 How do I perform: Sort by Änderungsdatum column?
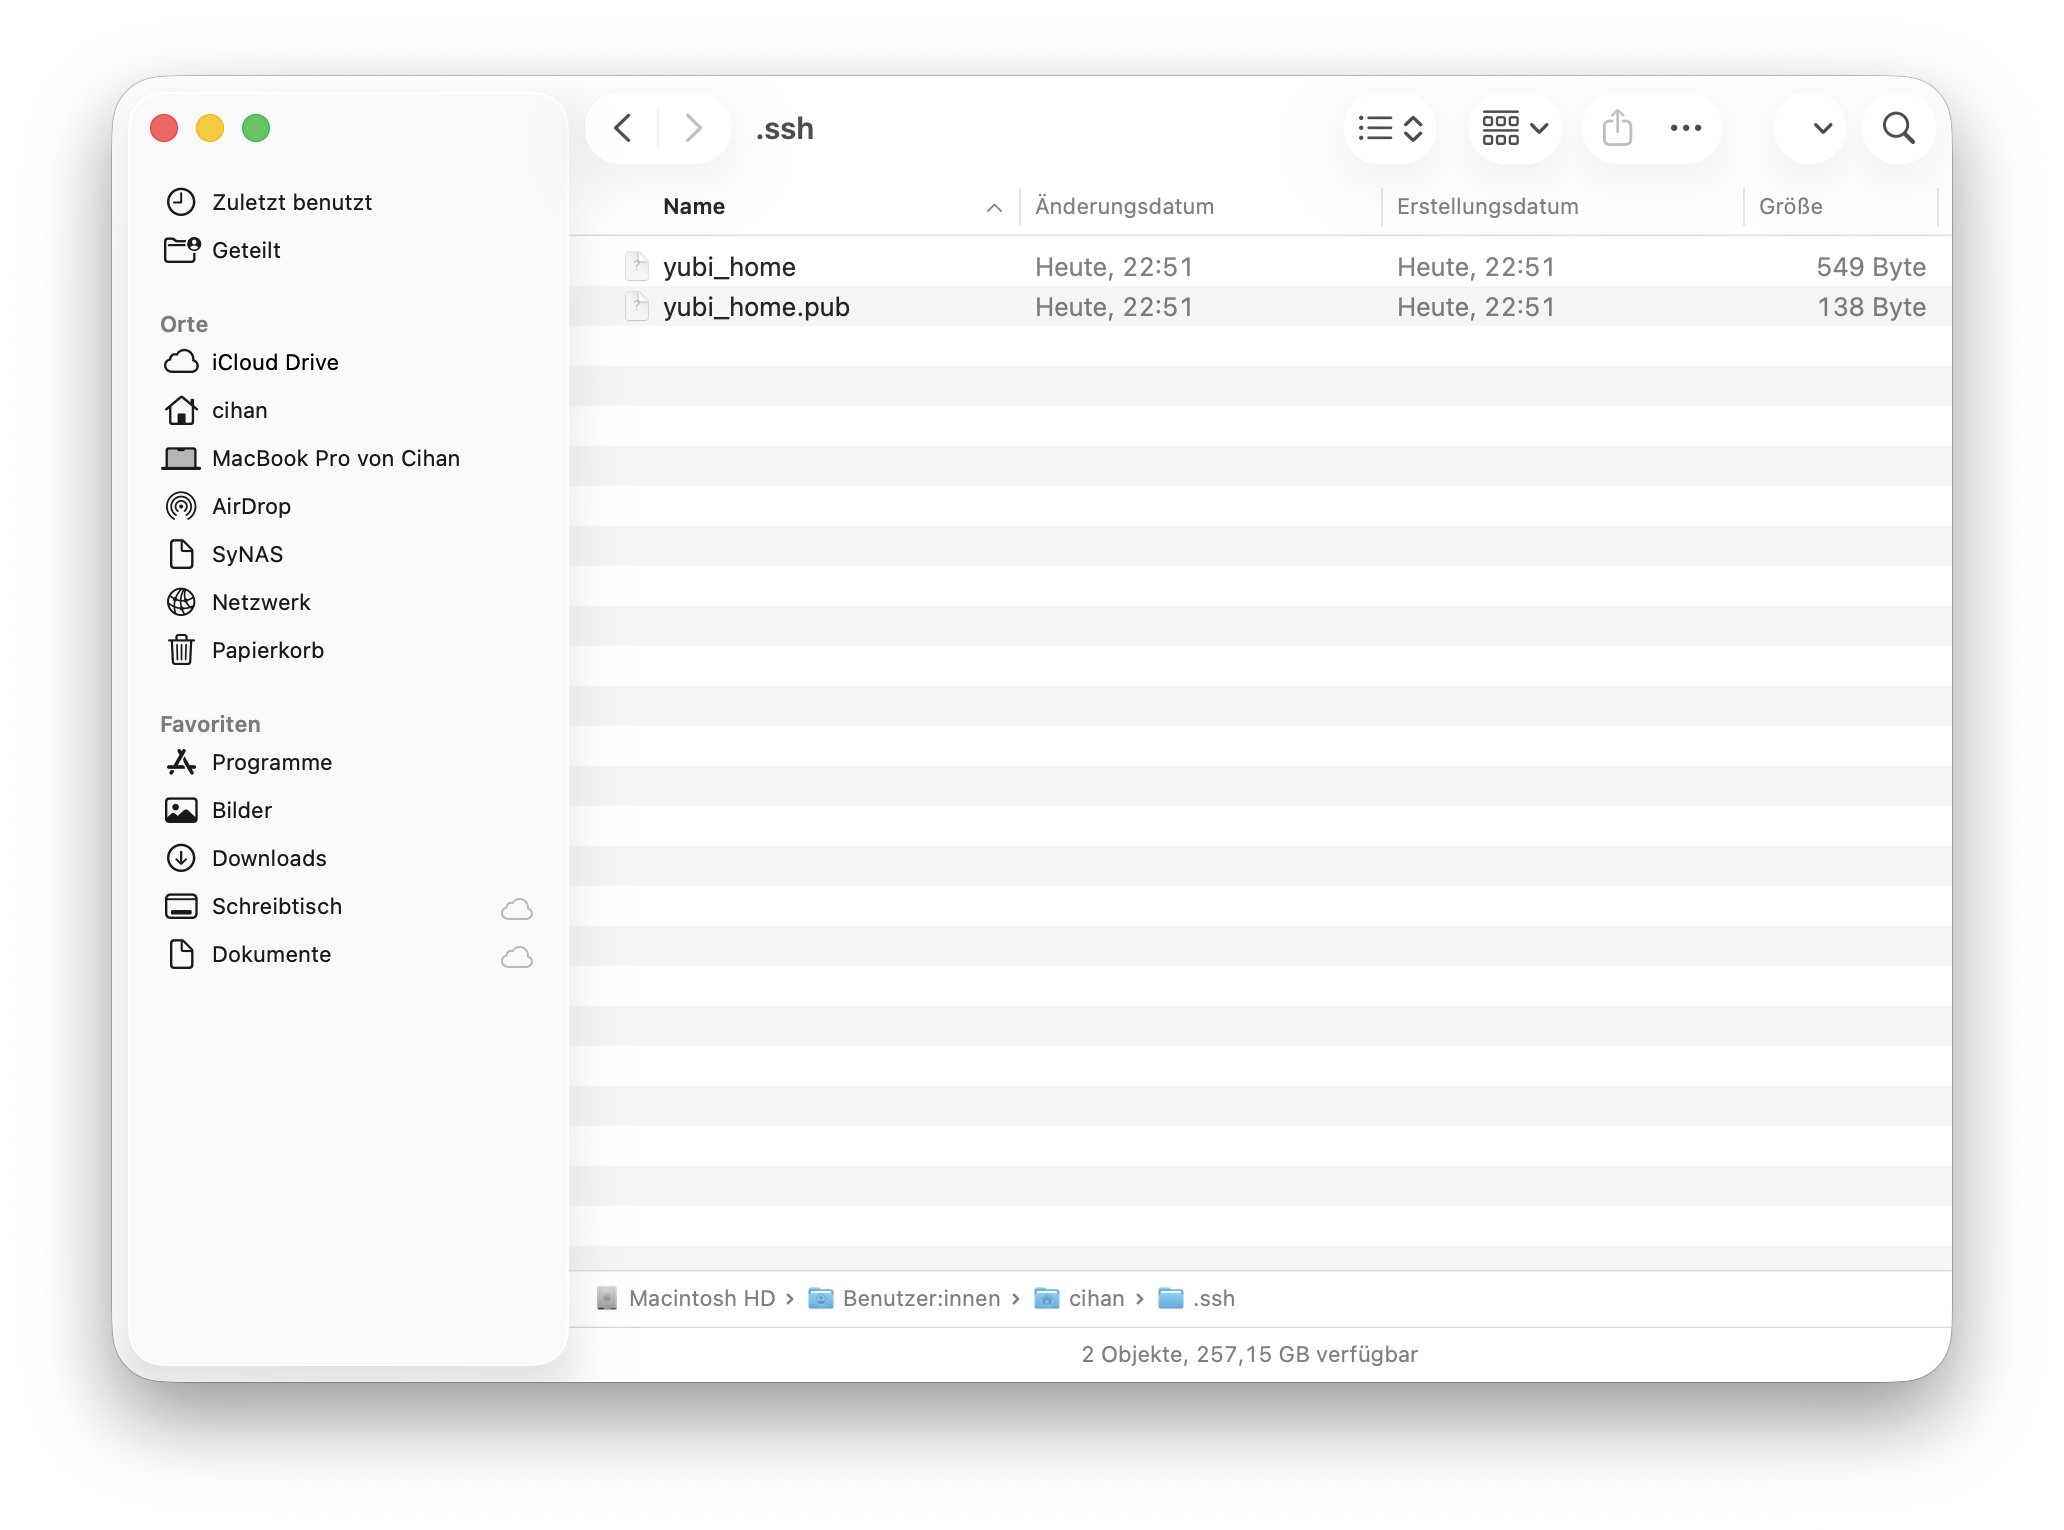tap(1124, 207)
